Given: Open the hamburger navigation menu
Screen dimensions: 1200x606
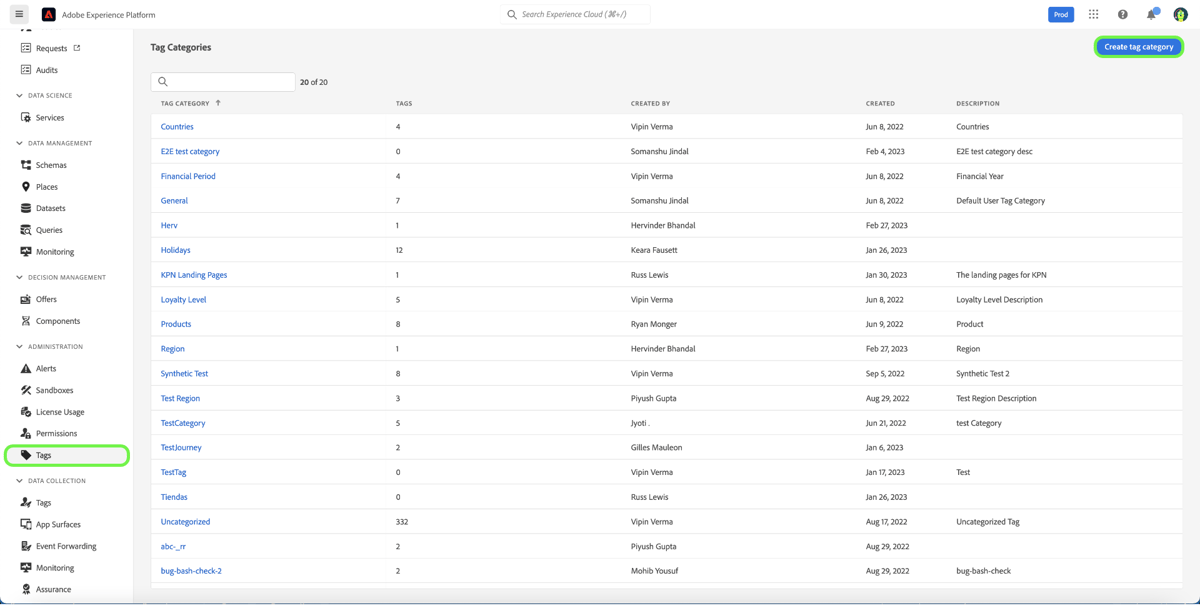Looking at the screenshot, I should click(19, 14).
